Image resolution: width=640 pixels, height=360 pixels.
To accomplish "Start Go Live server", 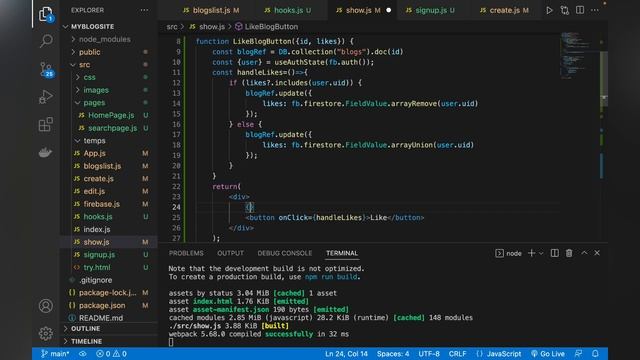I will pos(548,354).
